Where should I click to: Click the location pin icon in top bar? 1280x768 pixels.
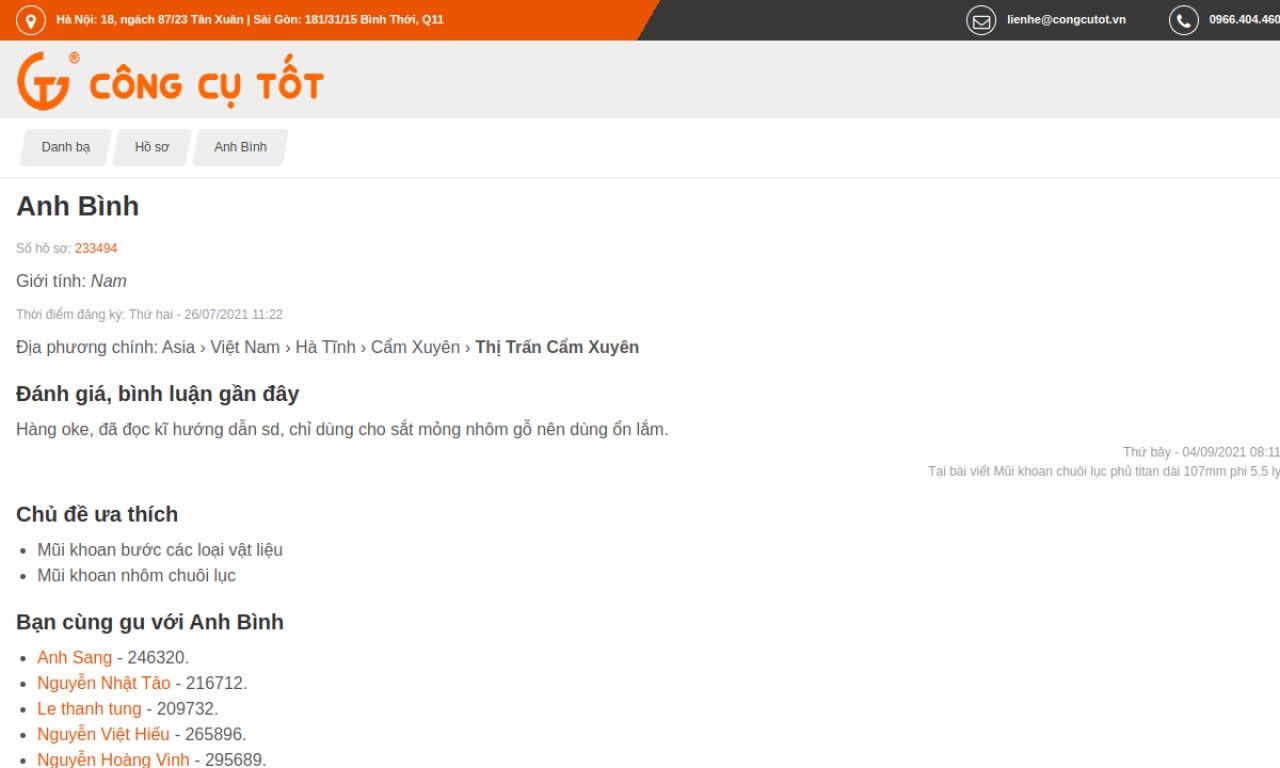31,20
